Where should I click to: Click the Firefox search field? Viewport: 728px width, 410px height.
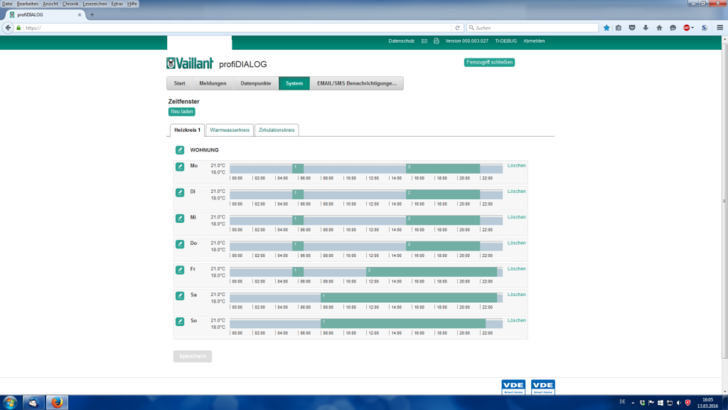pos(530,27)
